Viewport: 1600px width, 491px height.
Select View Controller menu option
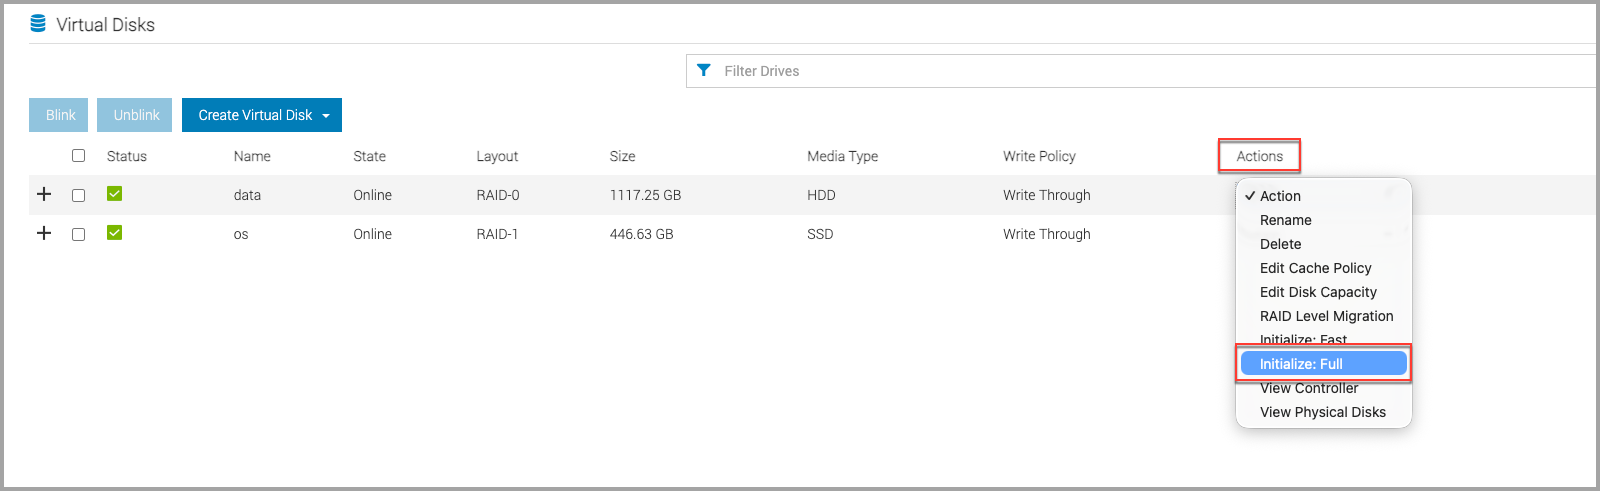1323,389
